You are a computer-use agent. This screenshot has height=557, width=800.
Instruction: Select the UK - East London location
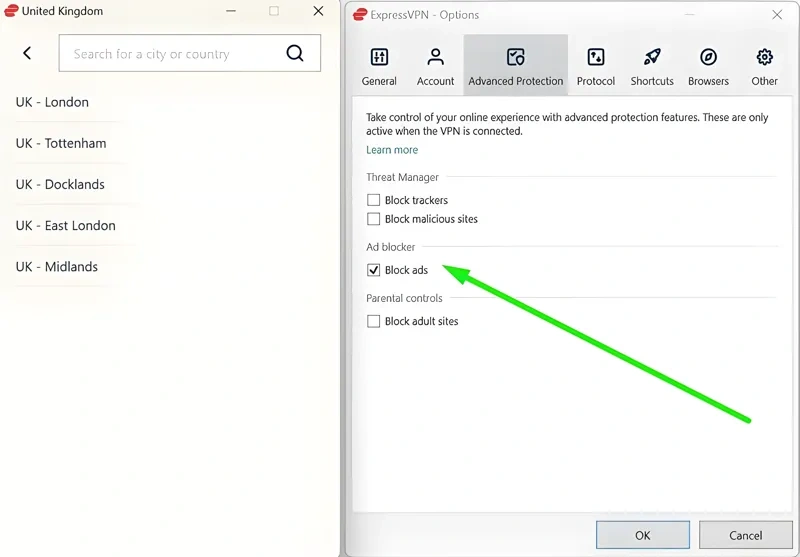[x=65, y=225]
